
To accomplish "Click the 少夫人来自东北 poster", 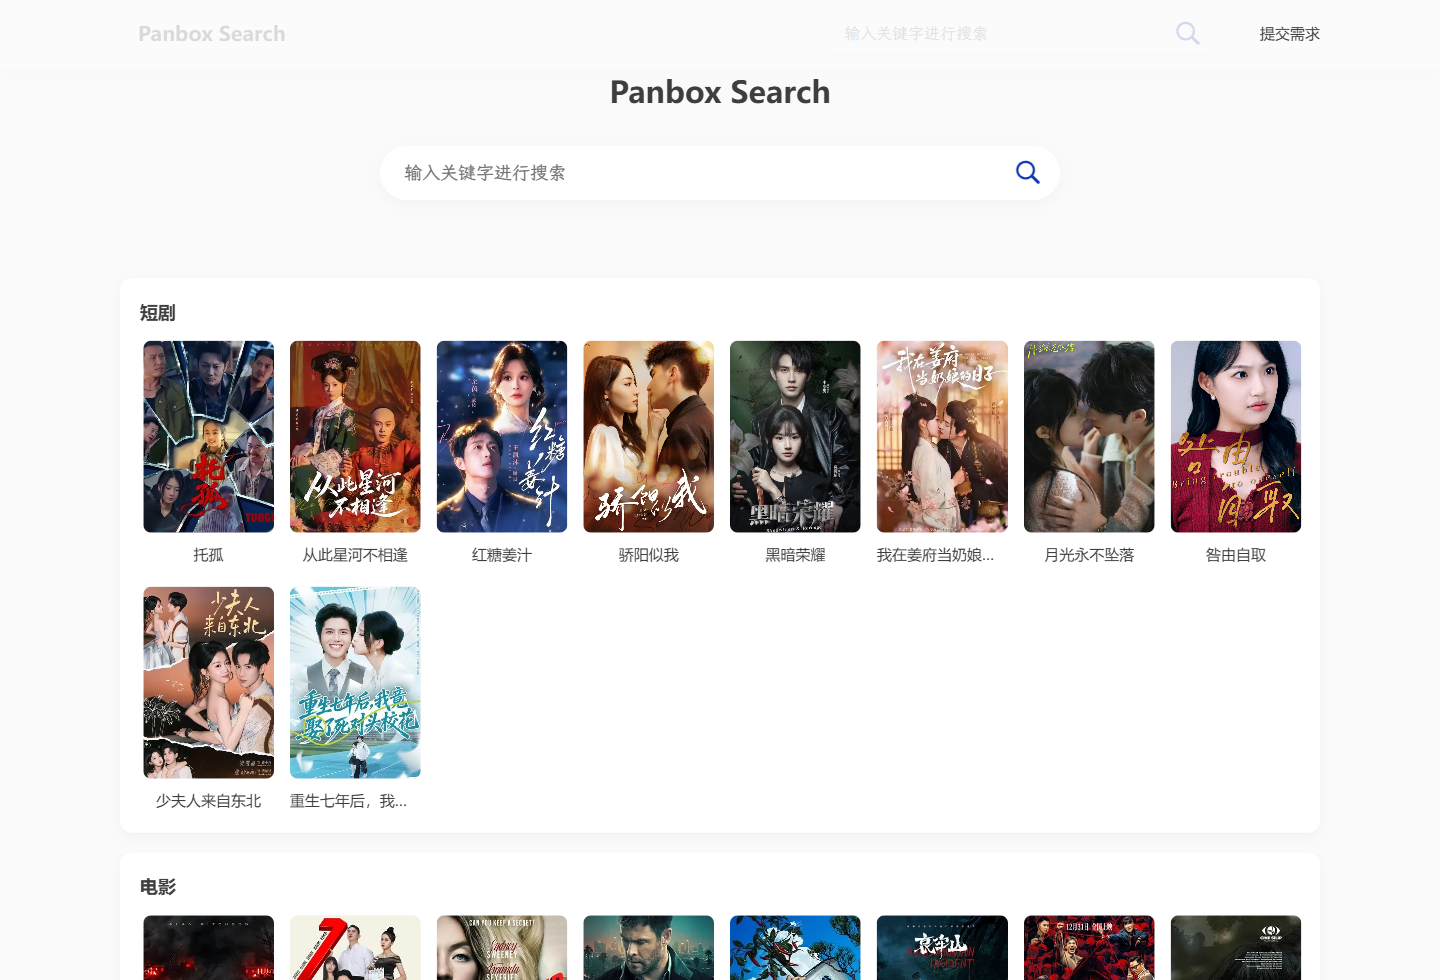I will [208, 682].
